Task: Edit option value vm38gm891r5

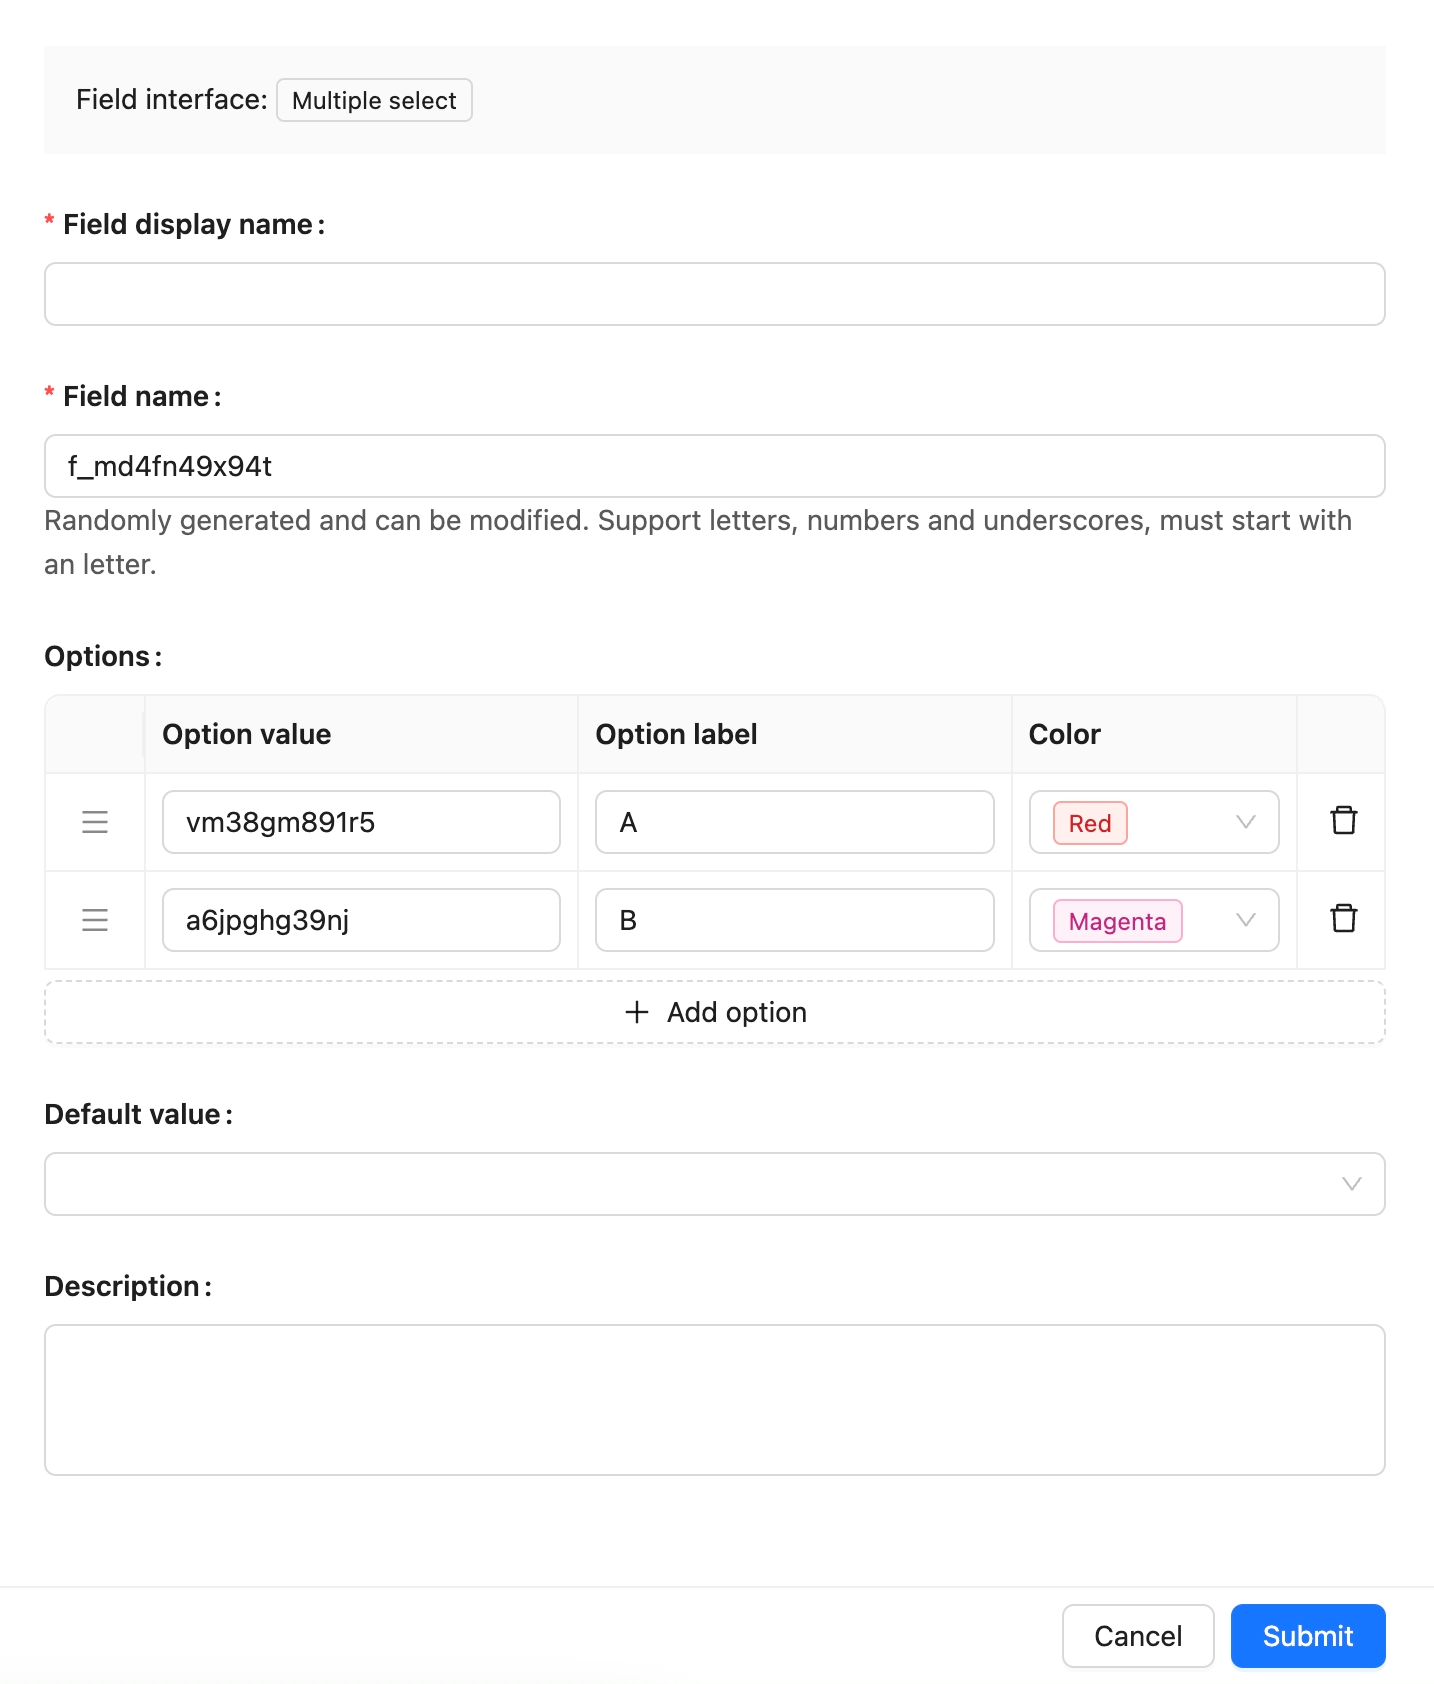Action: pyautogui.click(x=361, y=822)
